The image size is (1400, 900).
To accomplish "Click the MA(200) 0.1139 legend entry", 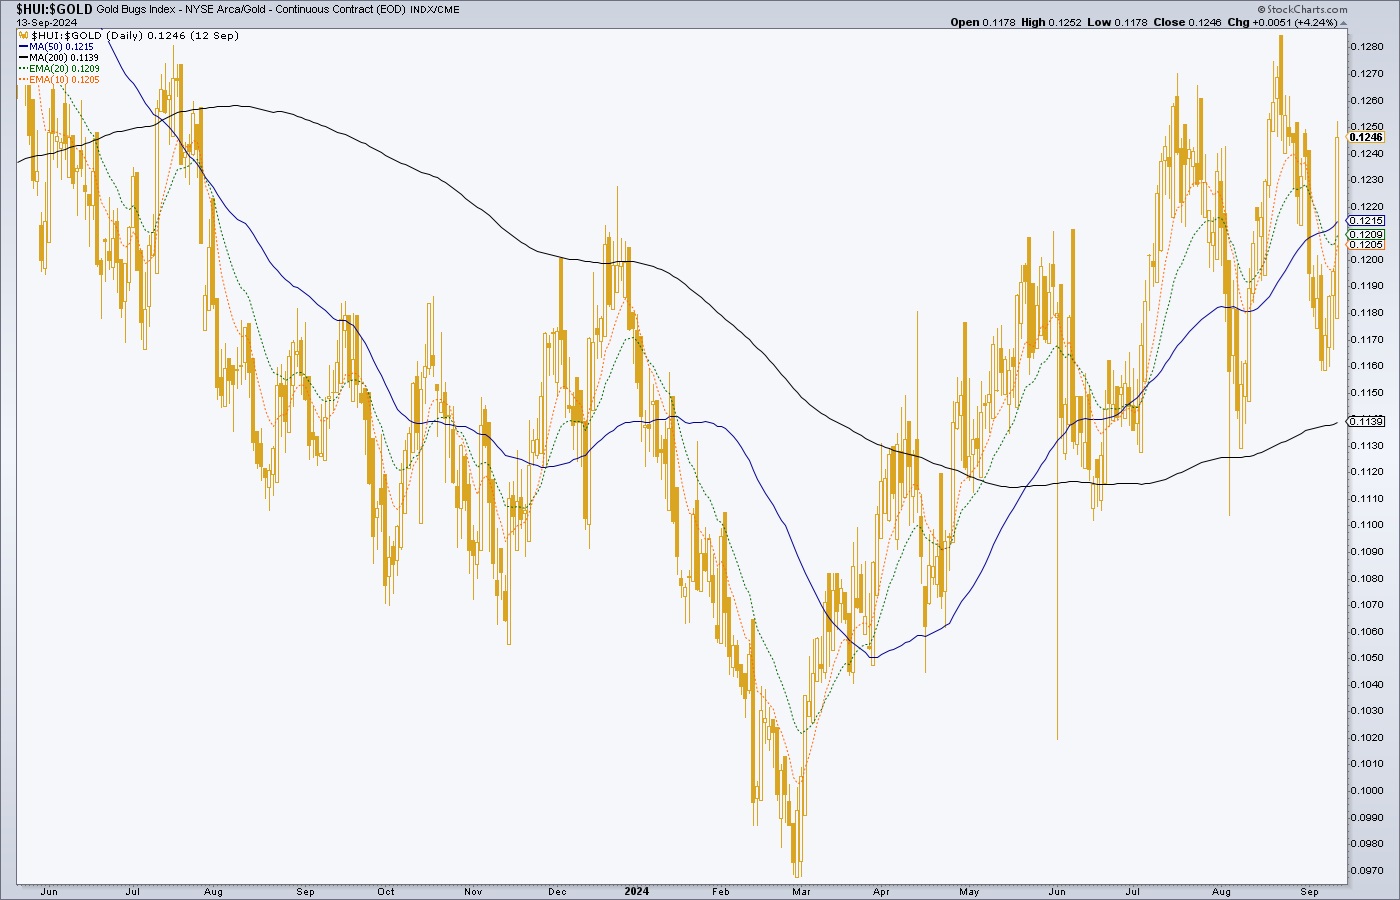I will point(58,58).
